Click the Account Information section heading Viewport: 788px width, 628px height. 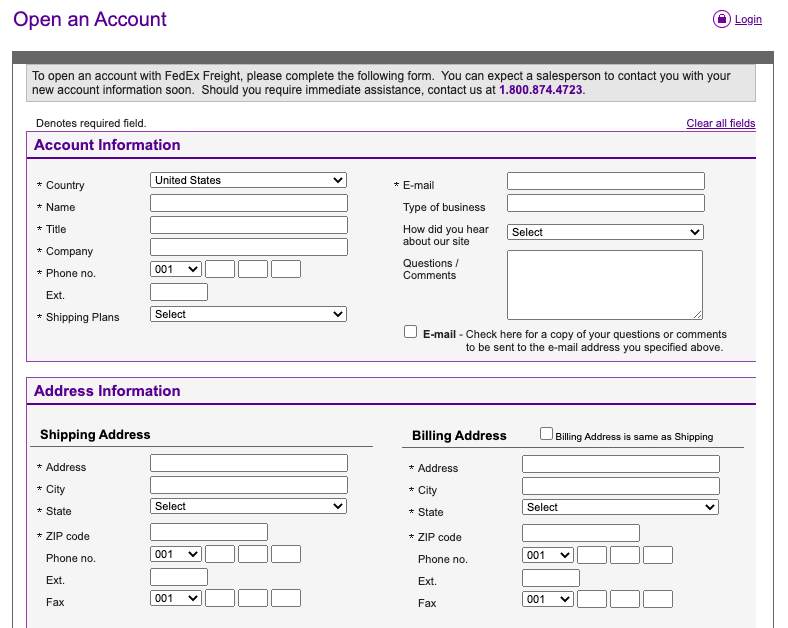point(107,145)
